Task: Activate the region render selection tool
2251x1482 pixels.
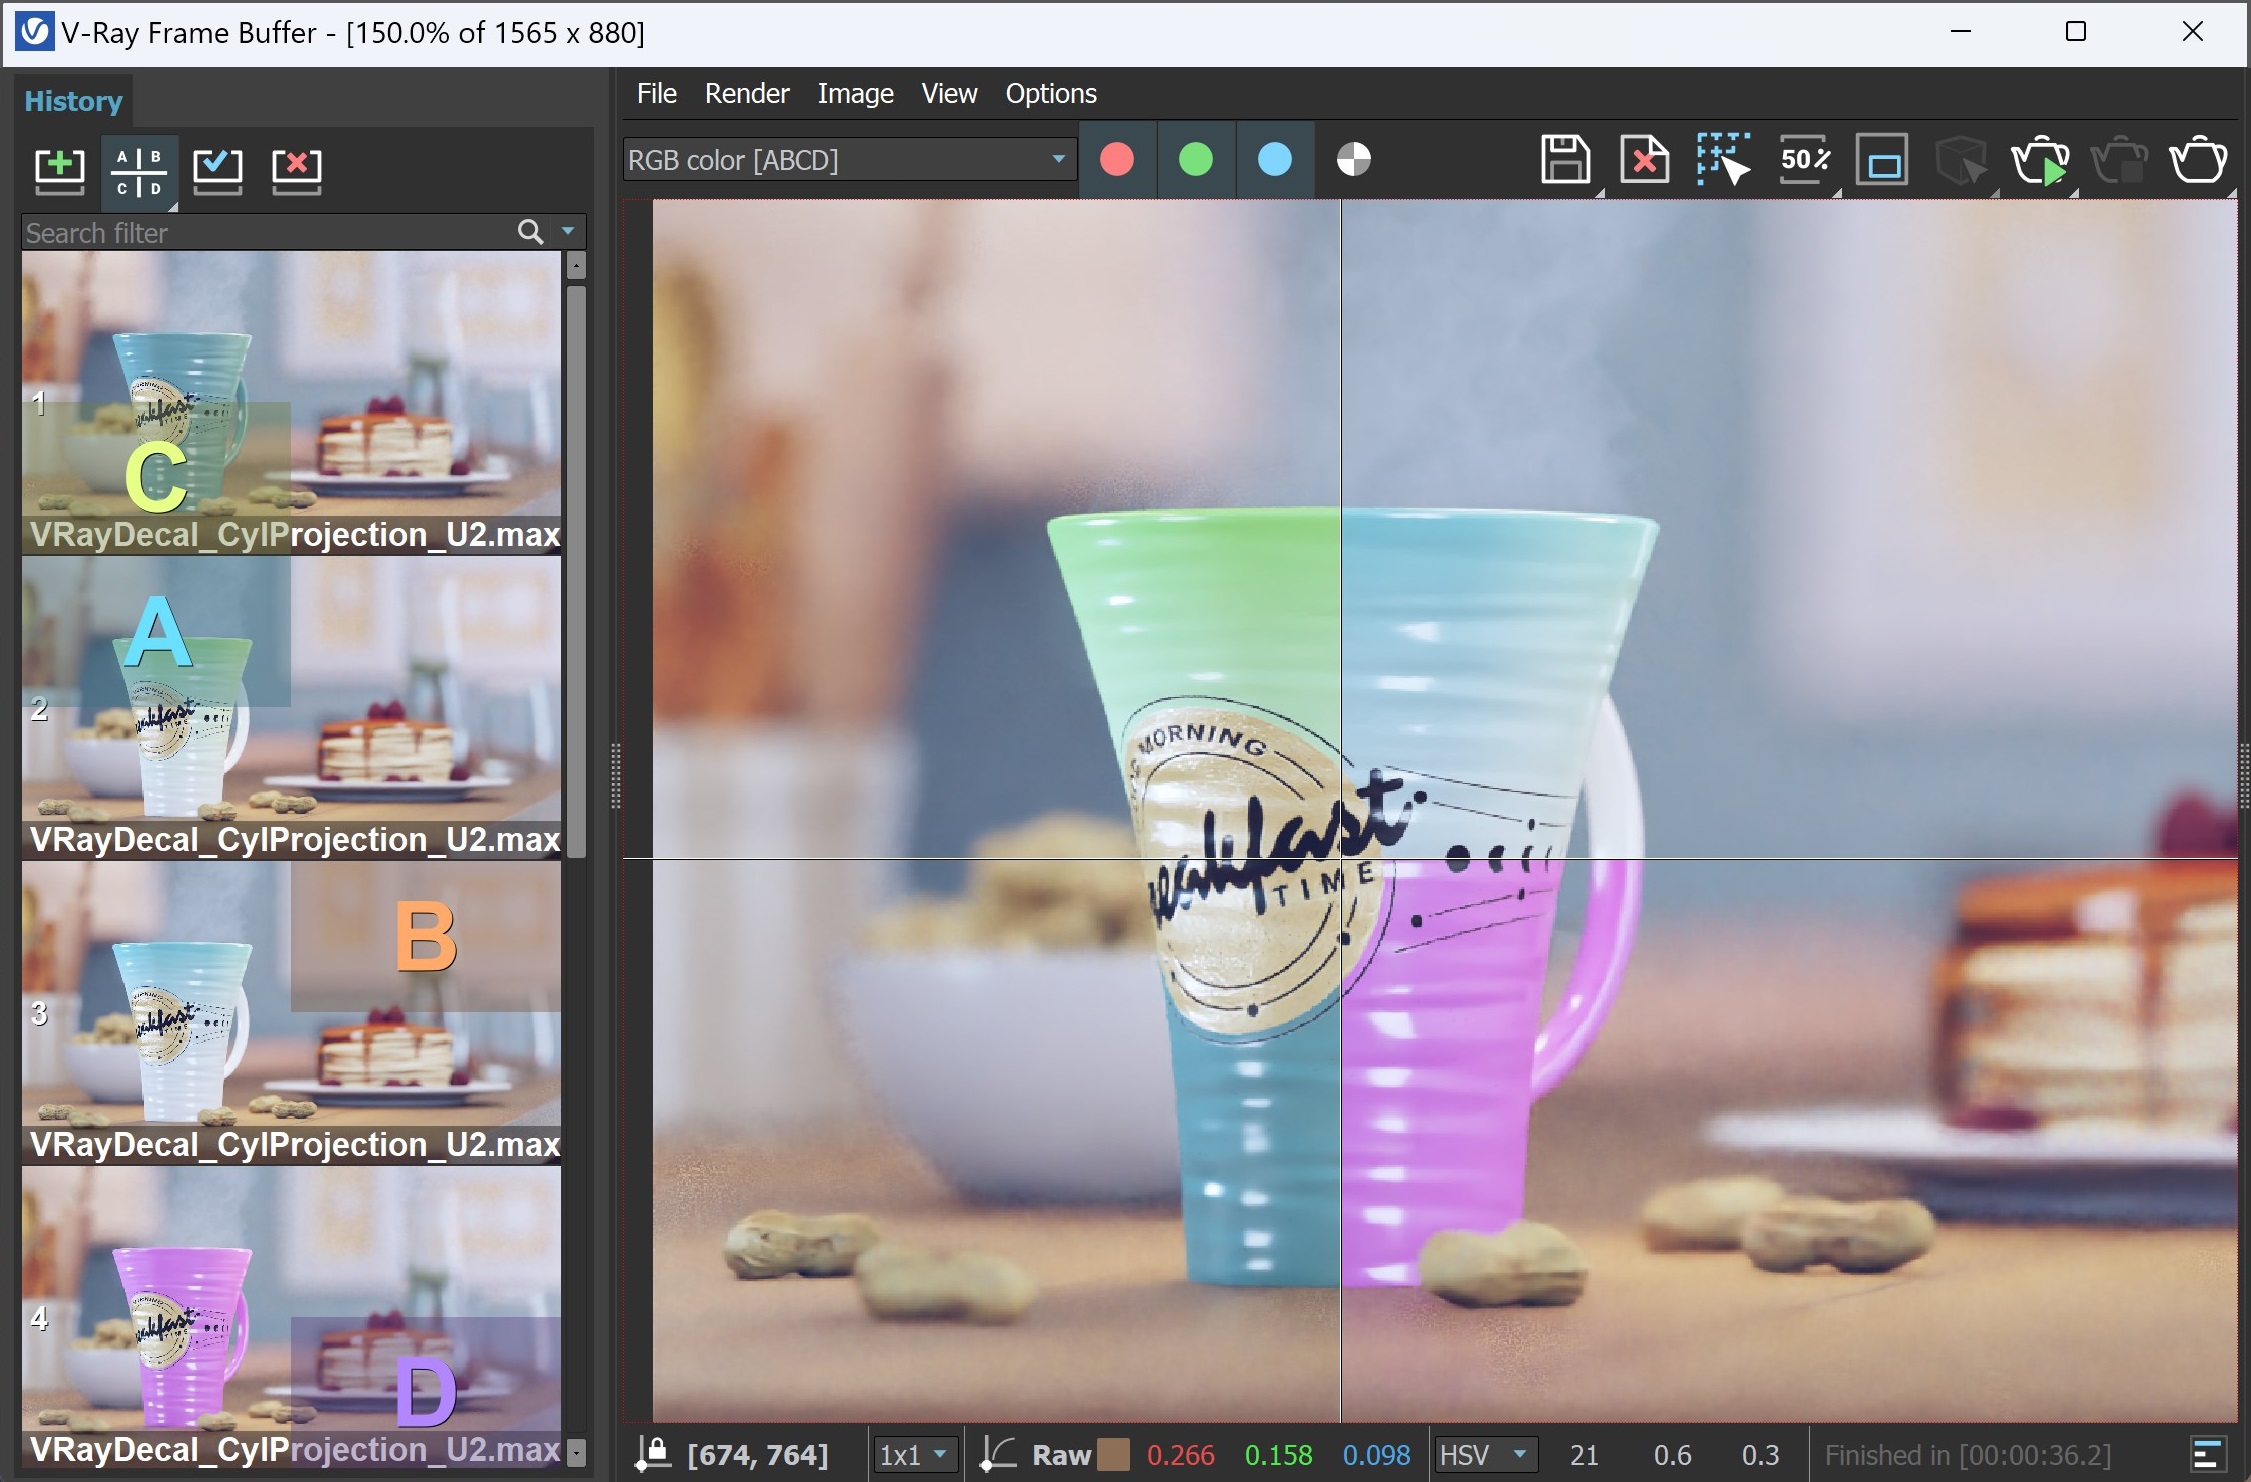Action: [1722, 160]
